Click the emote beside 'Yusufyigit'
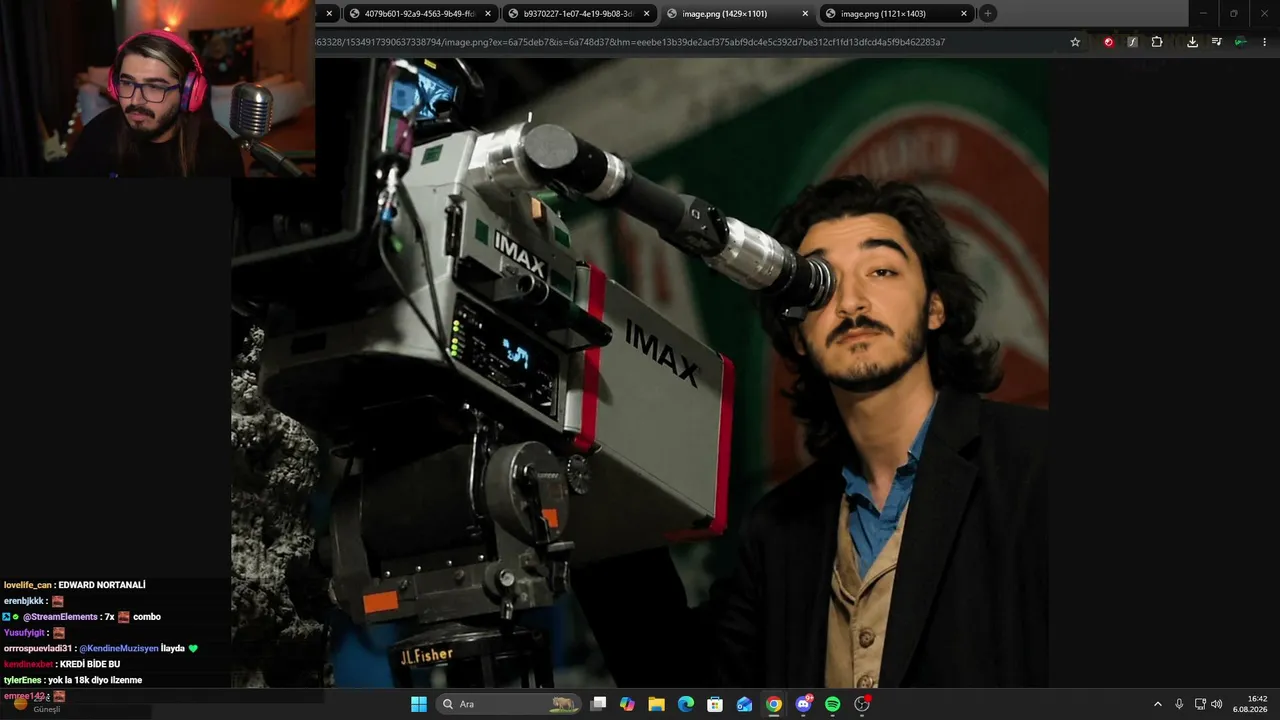1280x720 pixels. pyautogui.click(x=59, y=633)
